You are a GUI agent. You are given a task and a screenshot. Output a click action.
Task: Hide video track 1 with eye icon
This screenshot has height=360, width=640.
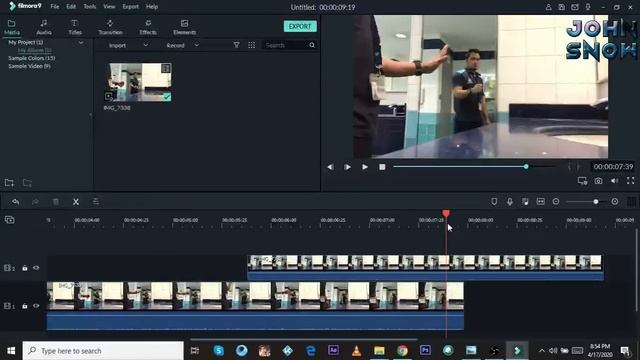(x=36, y=306)
